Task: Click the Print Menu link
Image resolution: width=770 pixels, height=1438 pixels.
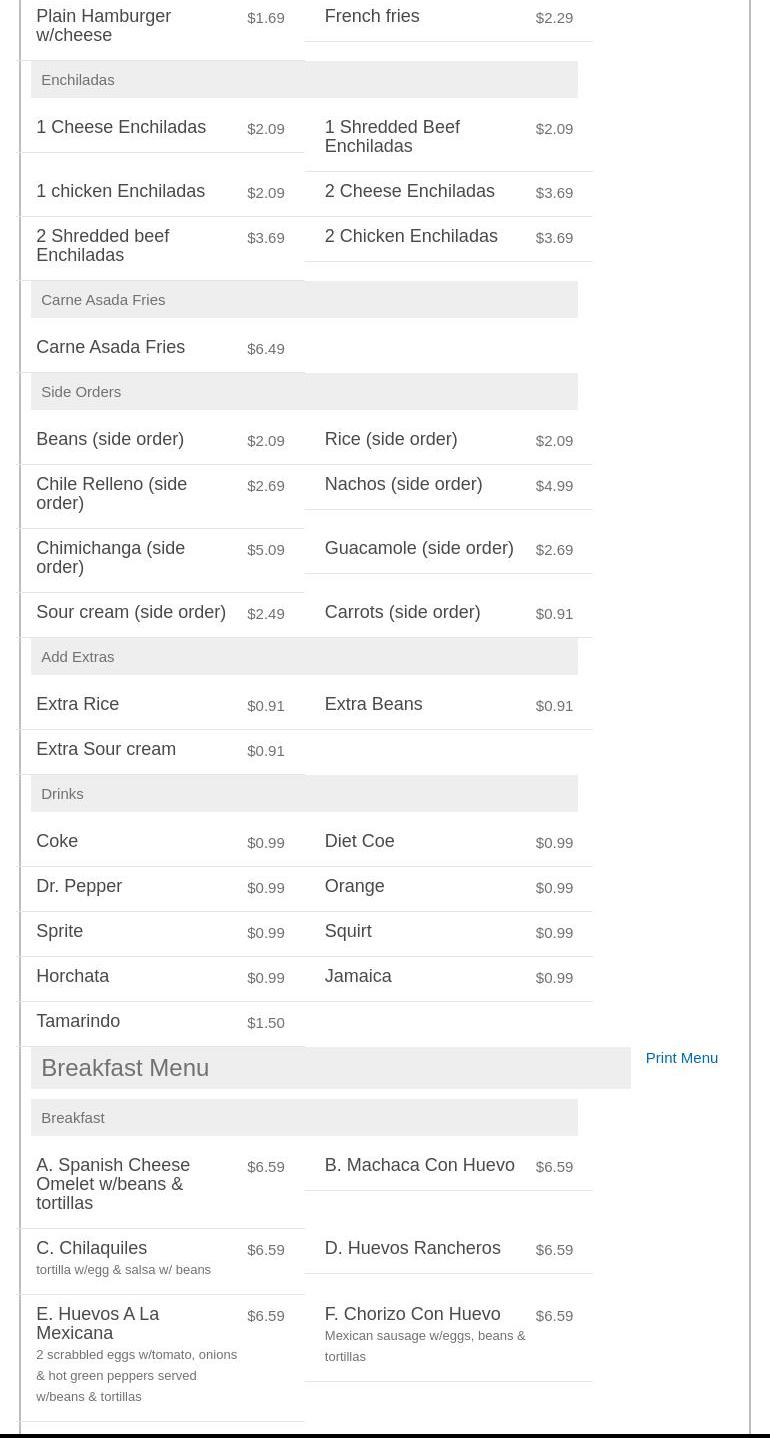Action: (x=681, y=1058)
